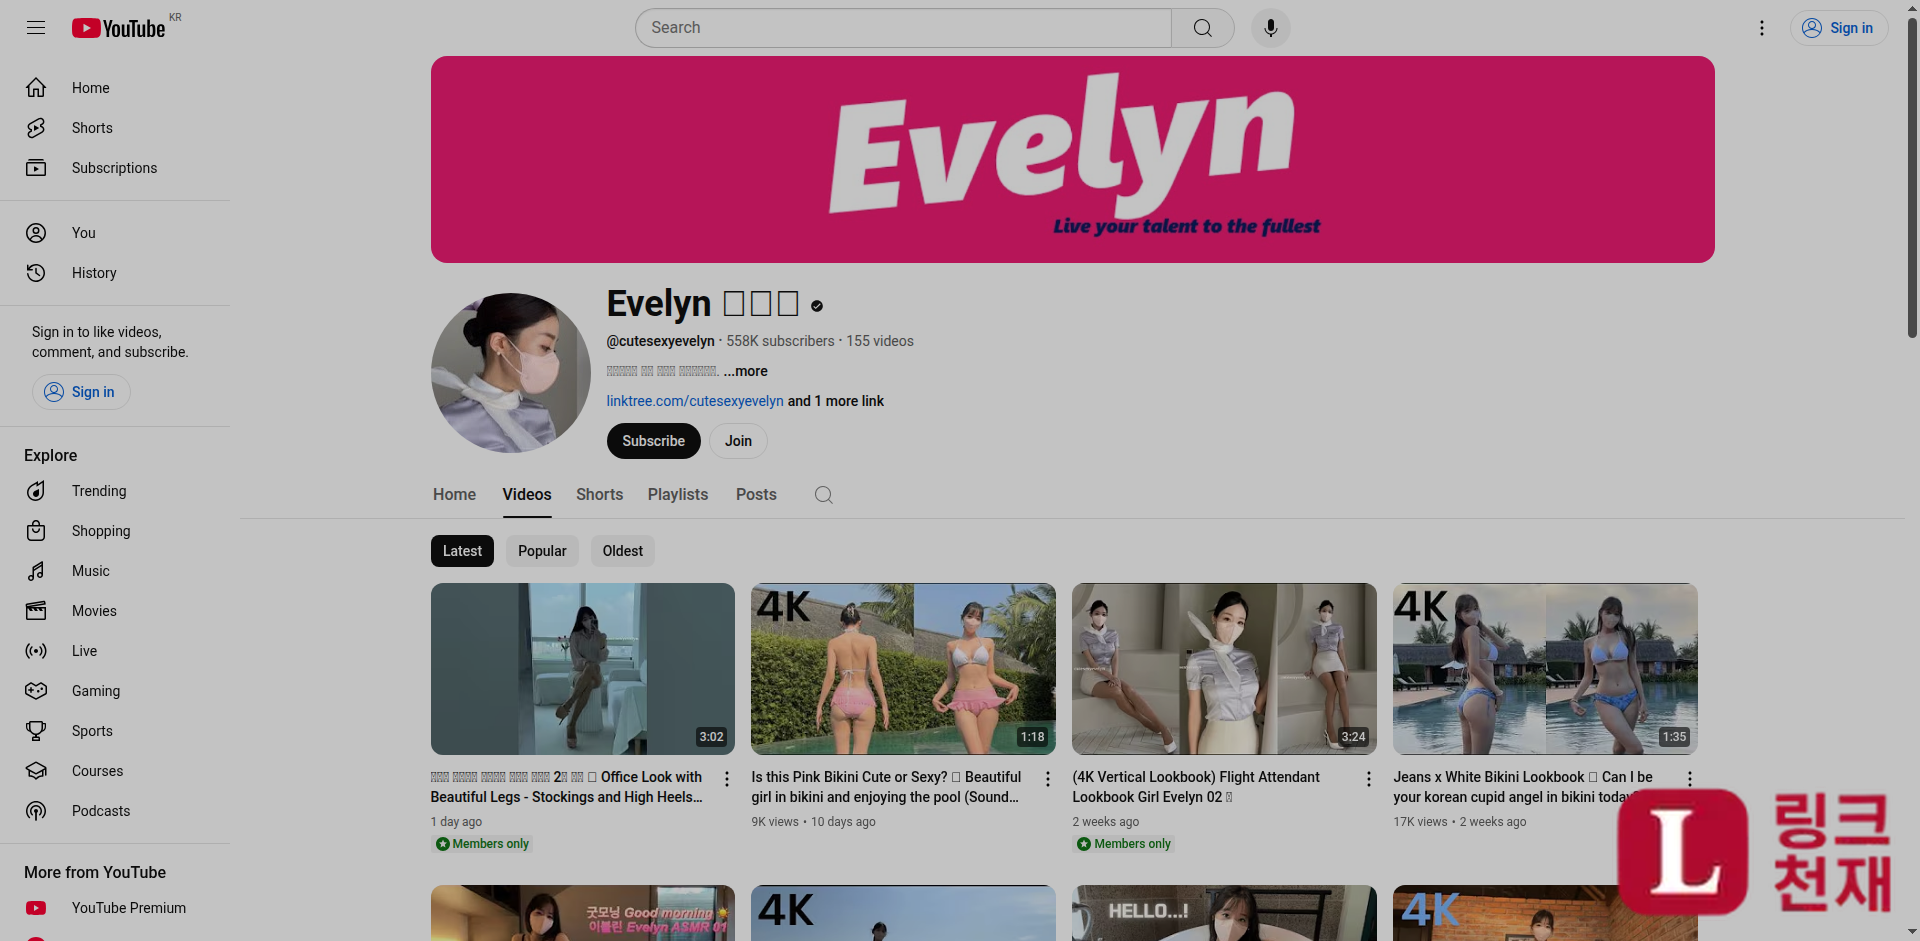This screenshot has width=1920, height=941.
Task: Click the YouTube logo
Action: 119,28
